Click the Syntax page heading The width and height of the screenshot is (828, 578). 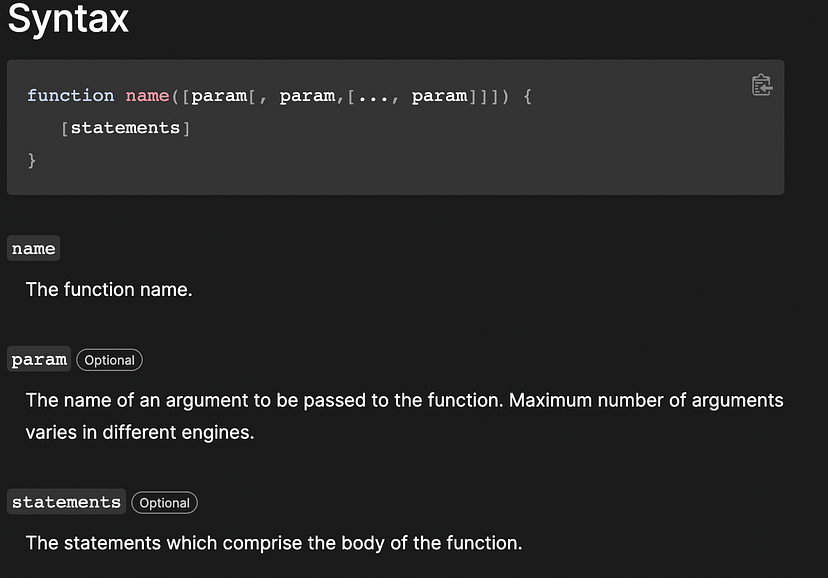(x=67, y=19)
